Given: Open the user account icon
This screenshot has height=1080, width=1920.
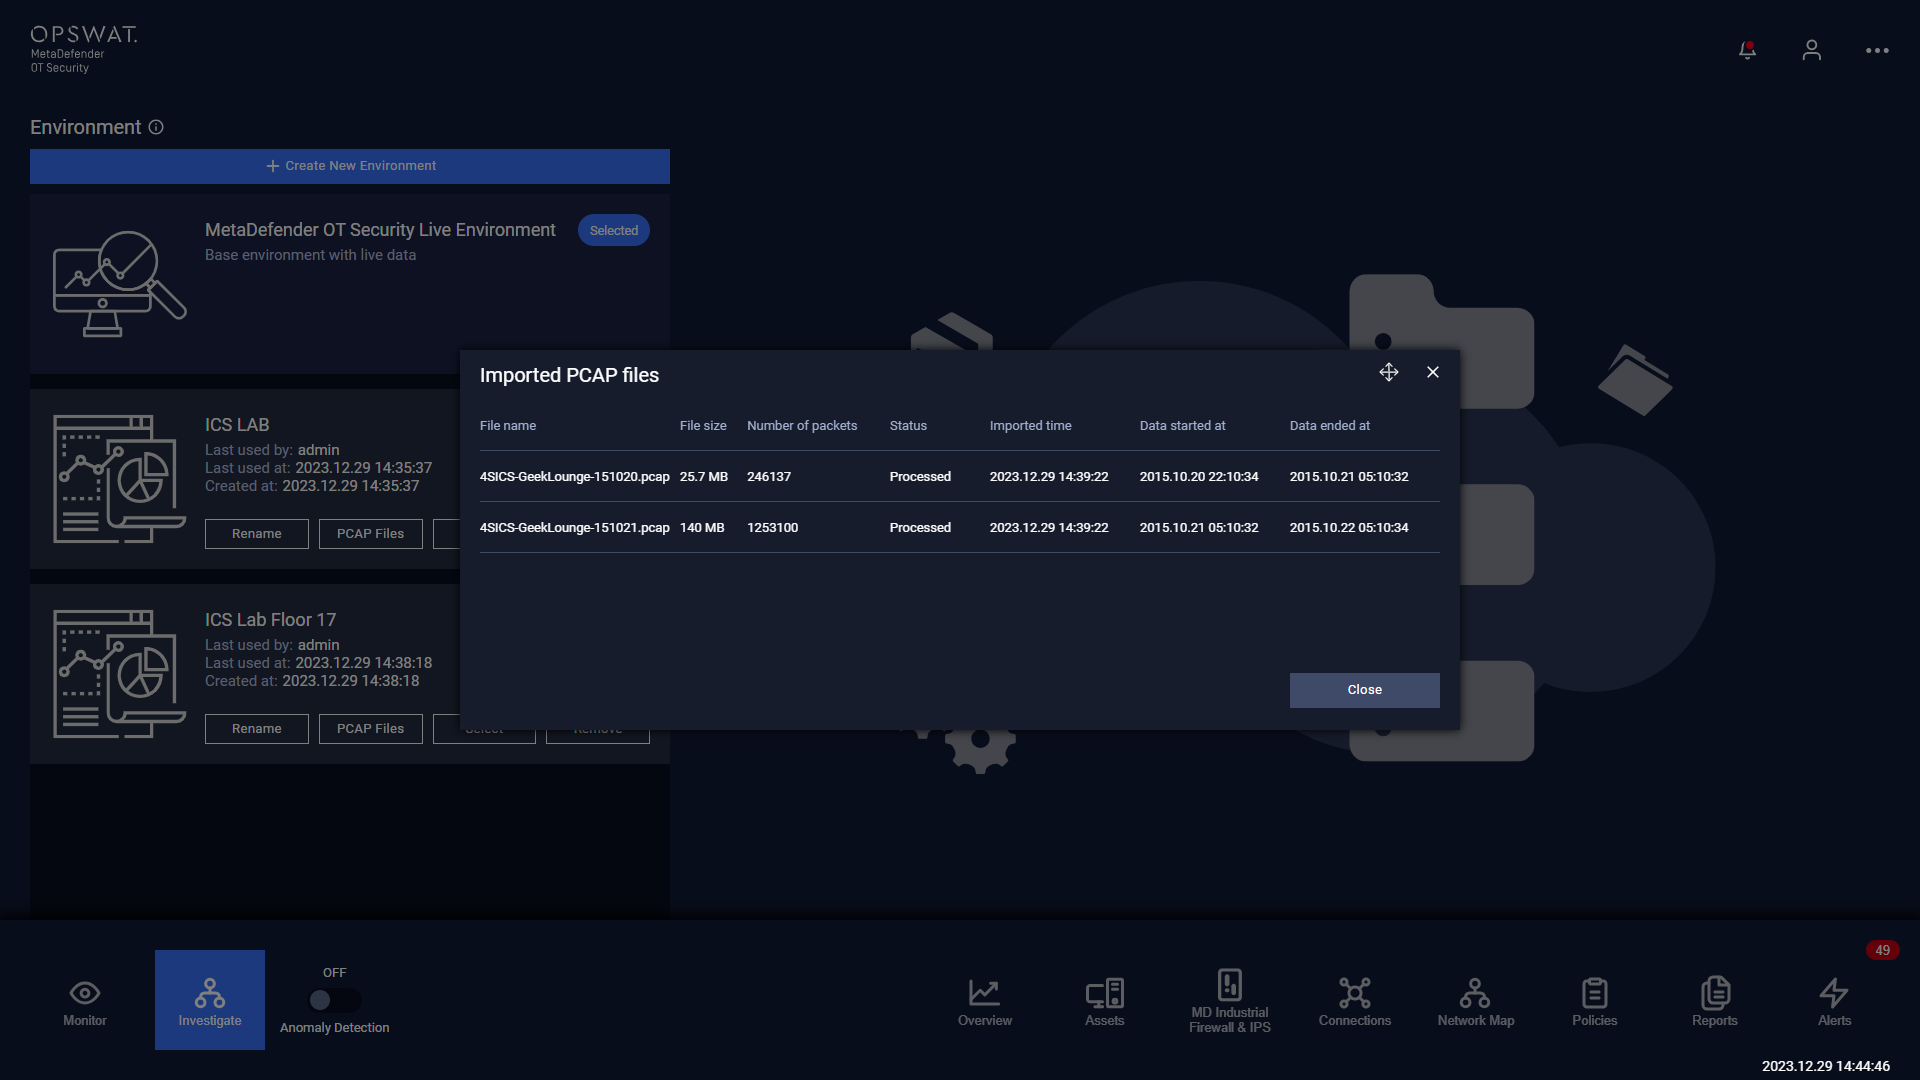Looking at the screenshot, I should coord(1811,50).
